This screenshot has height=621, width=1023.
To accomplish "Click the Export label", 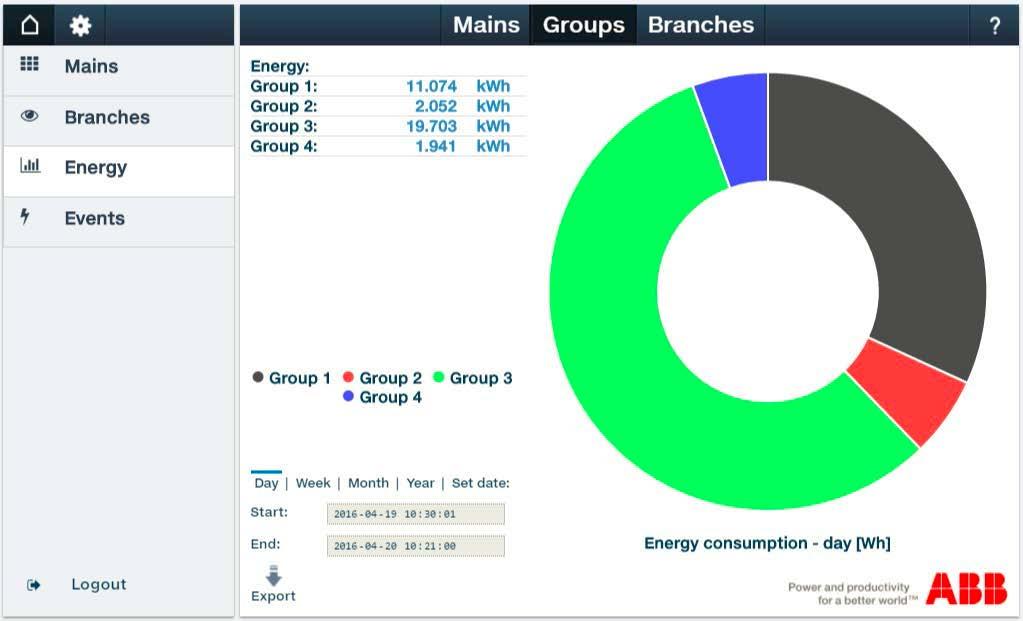I will [x=273, y=596].
